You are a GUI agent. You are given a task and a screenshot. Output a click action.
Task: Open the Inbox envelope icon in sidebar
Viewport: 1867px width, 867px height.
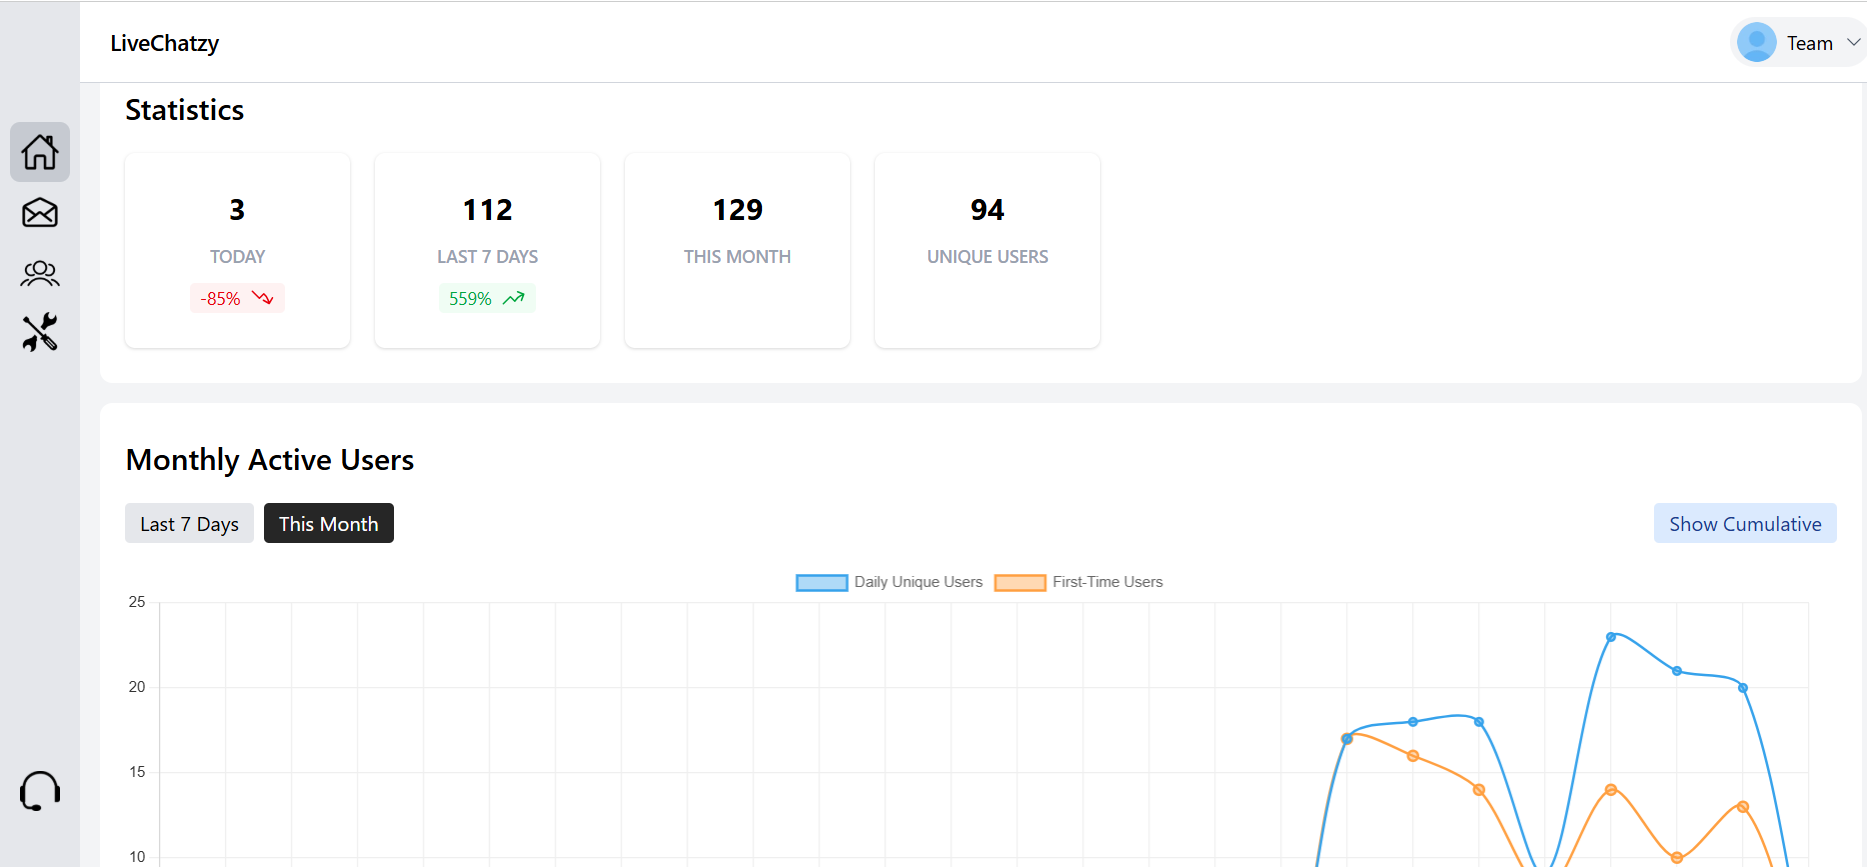click(x=40, y=212)
